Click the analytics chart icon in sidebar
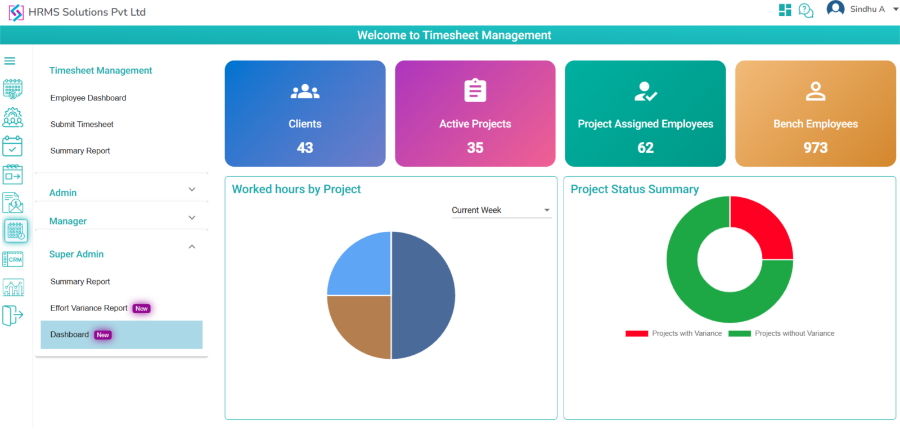900x429 pixels. [x=13, y=288]
